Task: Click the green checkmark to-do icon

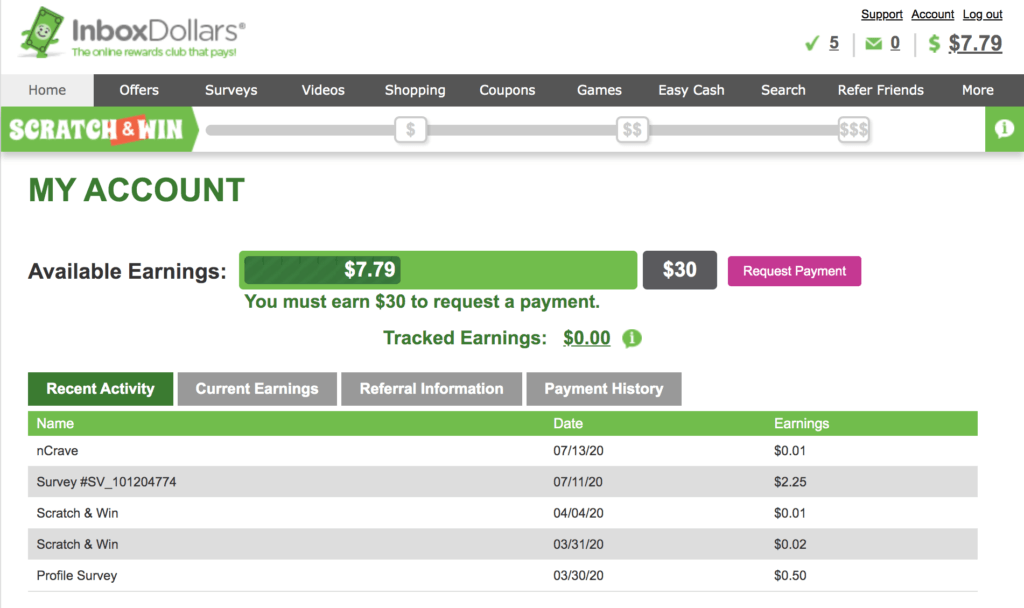Action: (812, 44)
